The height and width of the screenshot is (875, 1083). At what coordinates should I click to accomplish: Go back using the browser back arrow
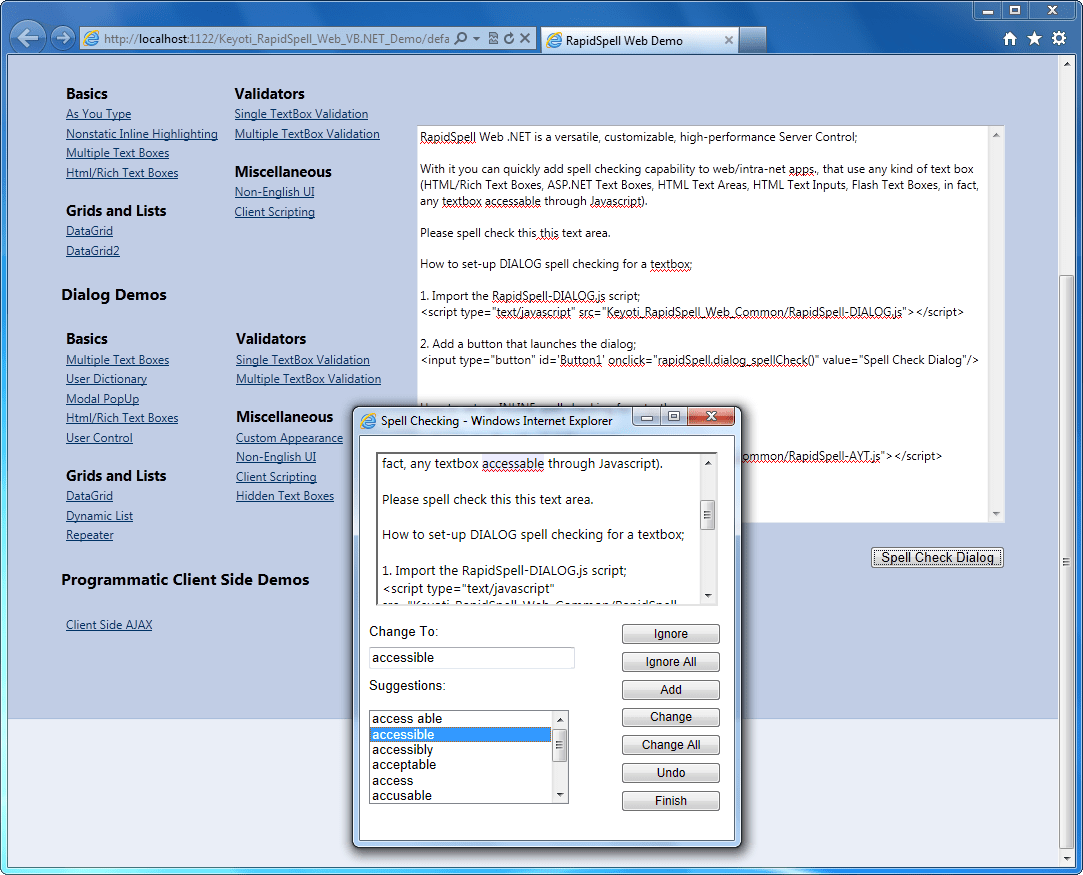coord(28,37)
